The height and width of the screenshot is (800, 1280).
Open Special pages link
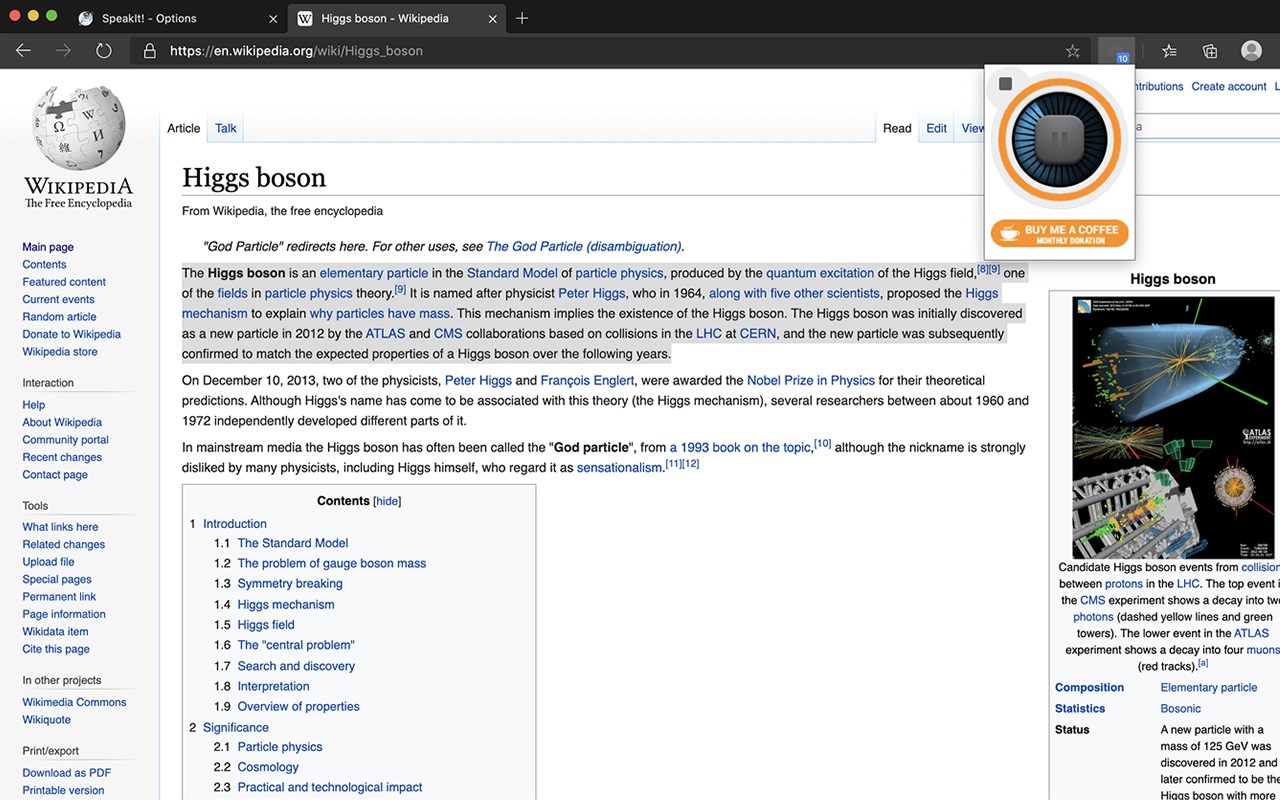click(x=57, y=579)
